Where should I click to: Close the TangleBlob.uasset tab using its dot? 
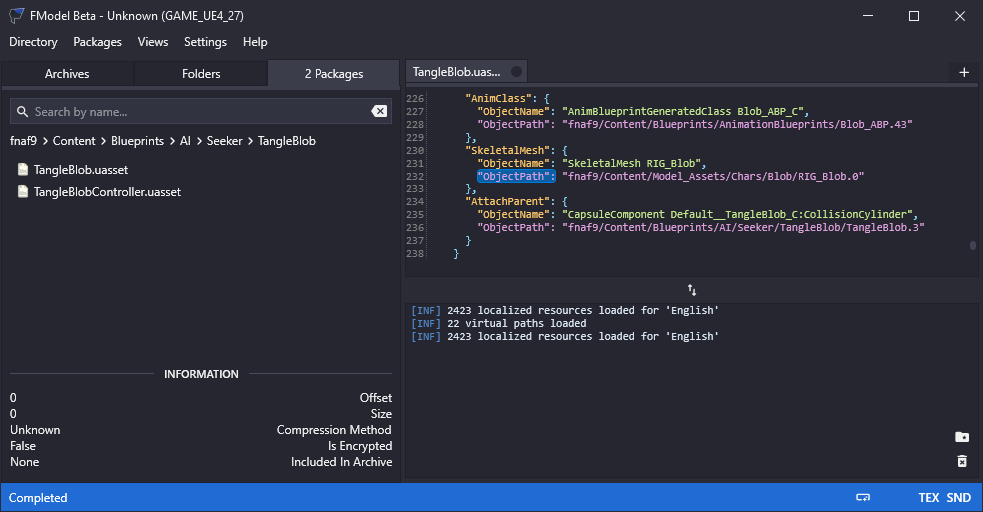tap(516, 72)
